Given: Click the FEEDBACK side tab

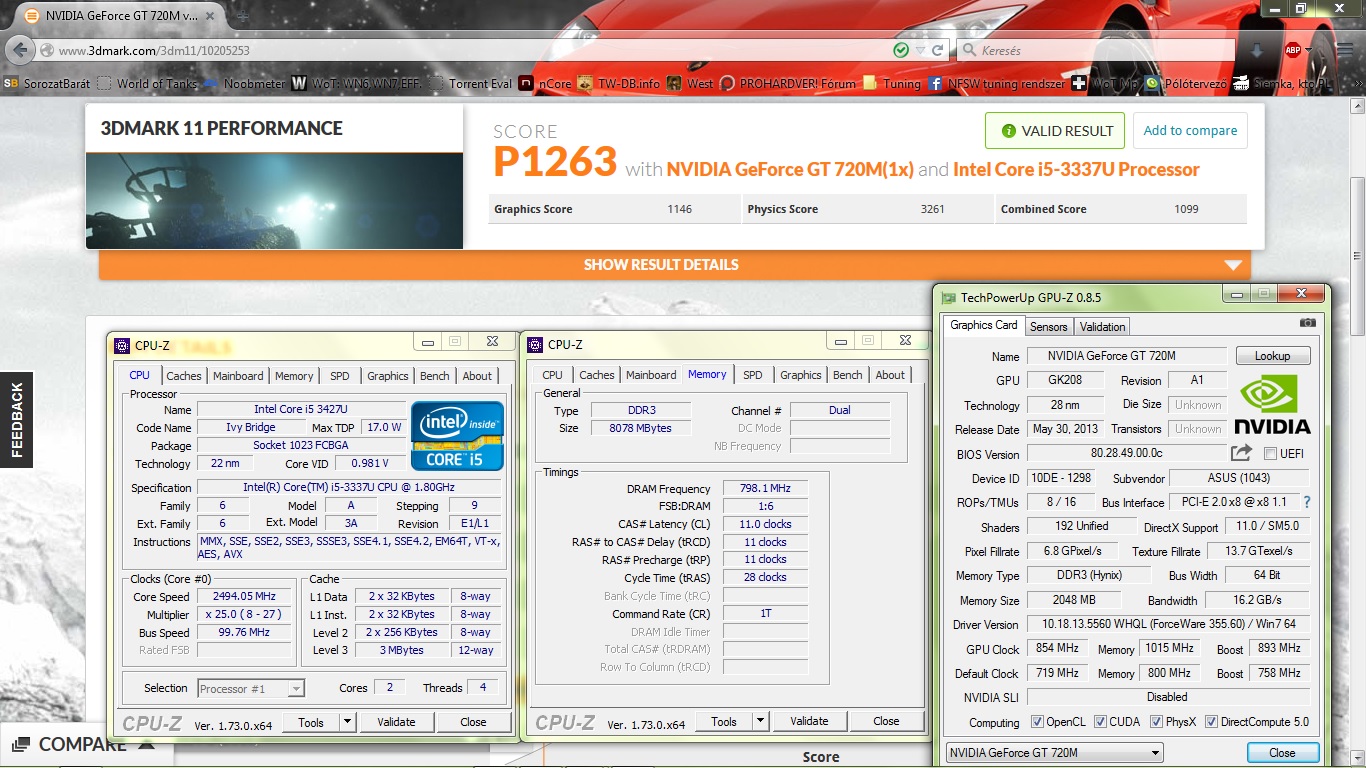Looking at the screenshot, I should tap(16, 420).
